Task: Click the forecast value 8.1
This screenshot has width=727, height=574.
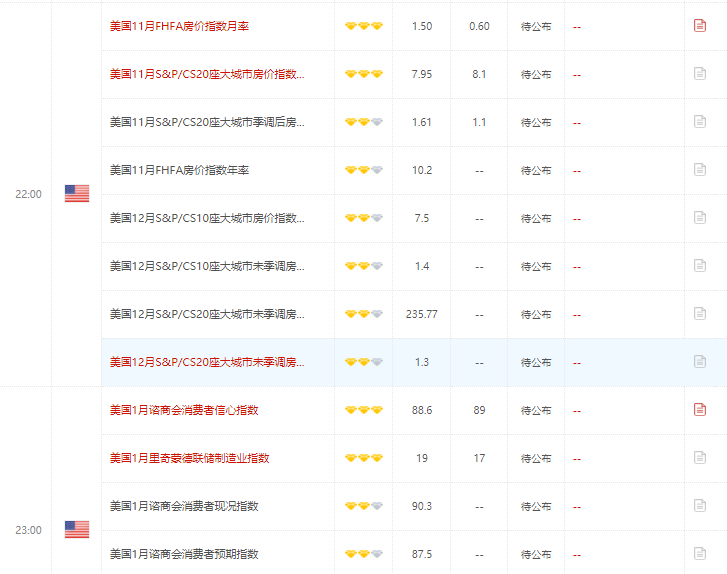Action: pyautogui.click(x=479, y=74)
